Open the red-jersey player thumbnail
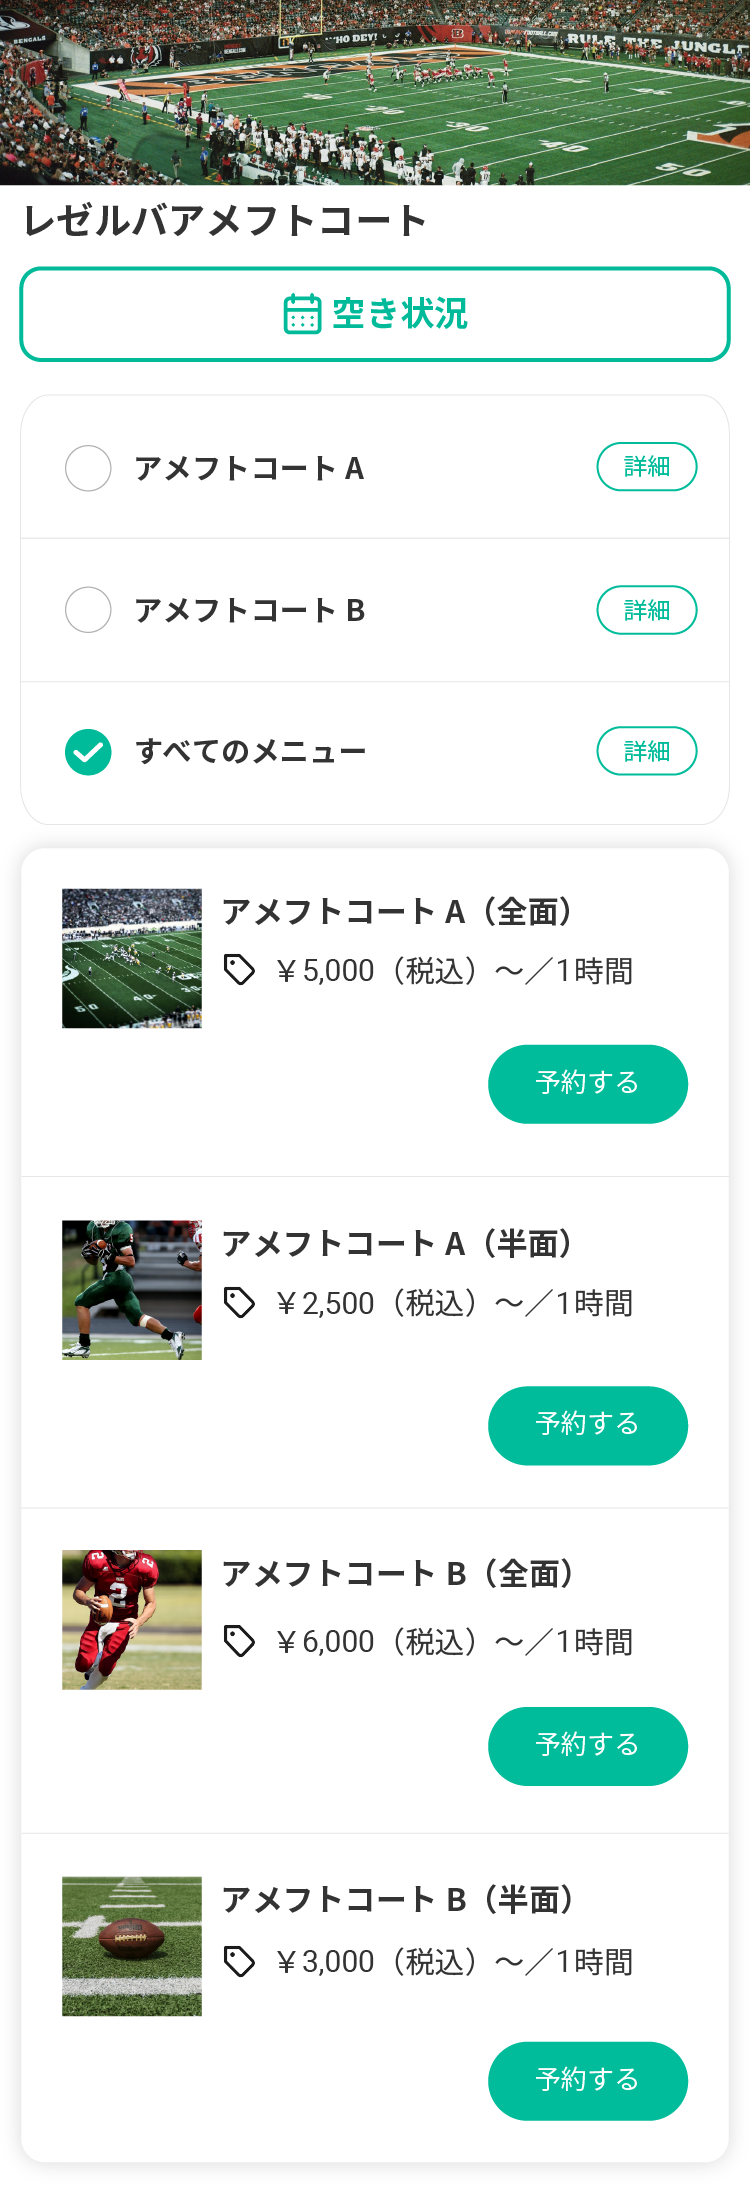Viewport: 750px width, 2193px height. 132,1620
